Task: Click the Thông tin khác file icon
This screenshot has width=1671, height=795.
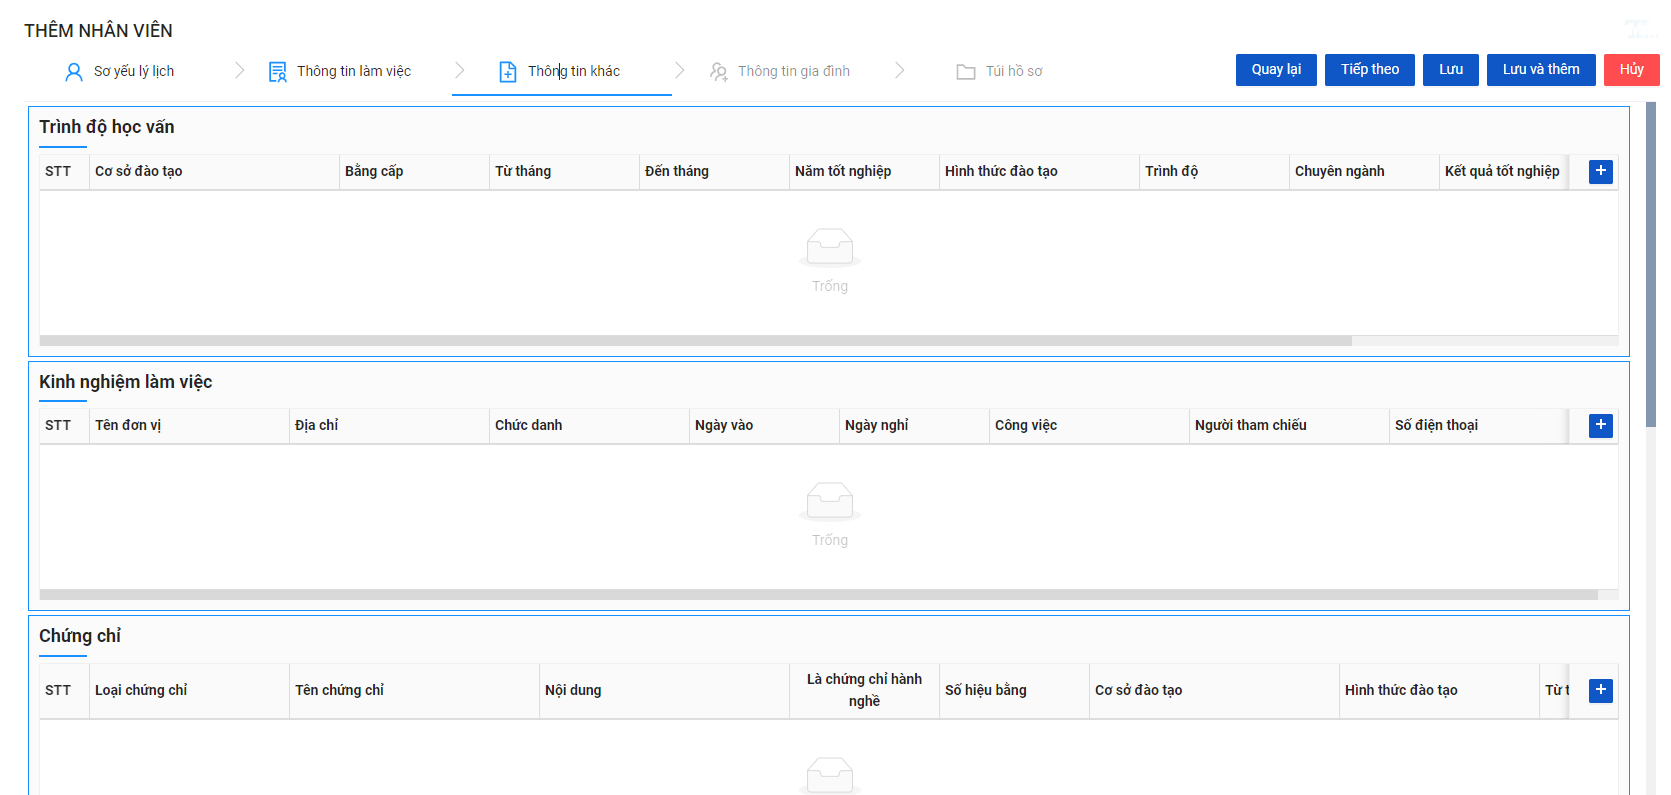Action: [508, 72]
